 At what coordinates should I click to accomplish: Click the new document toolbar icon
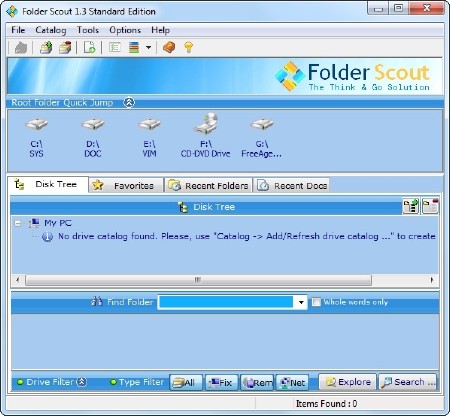coord(89,47)
